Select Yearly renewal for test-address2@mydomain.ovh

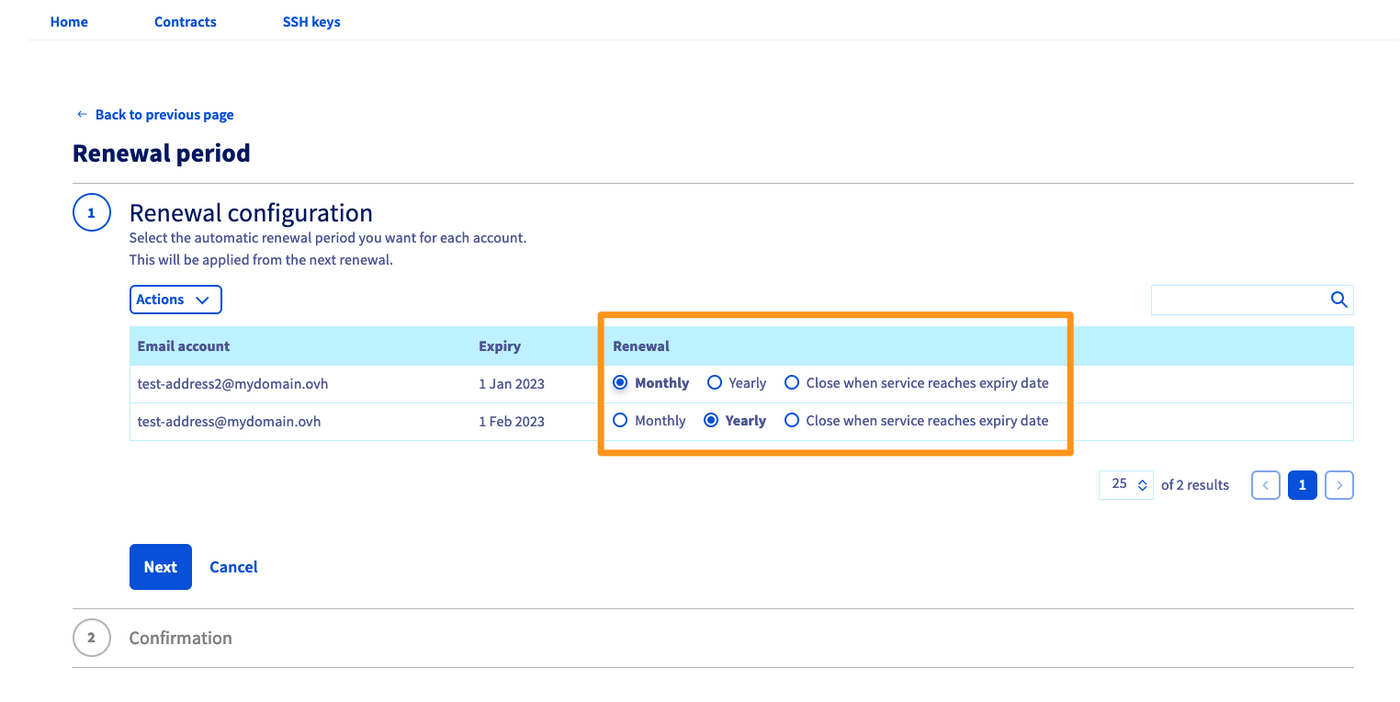pyautogui.click(x=714, y=382)
